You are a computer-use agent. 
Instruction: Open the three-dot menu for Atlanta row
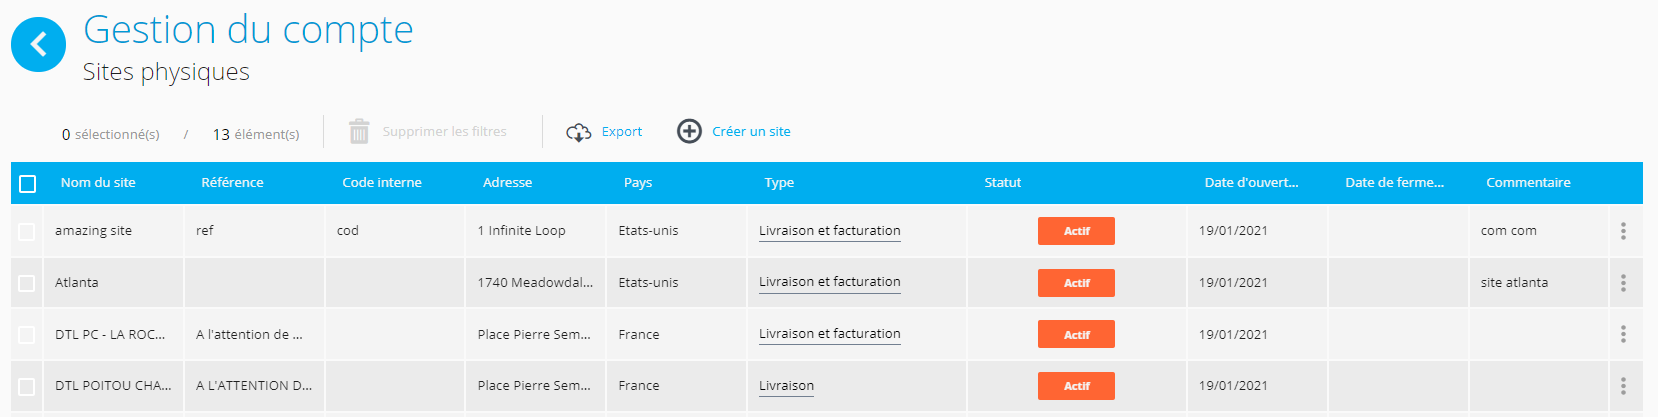pyautogui.click(x=1623, y=283)
